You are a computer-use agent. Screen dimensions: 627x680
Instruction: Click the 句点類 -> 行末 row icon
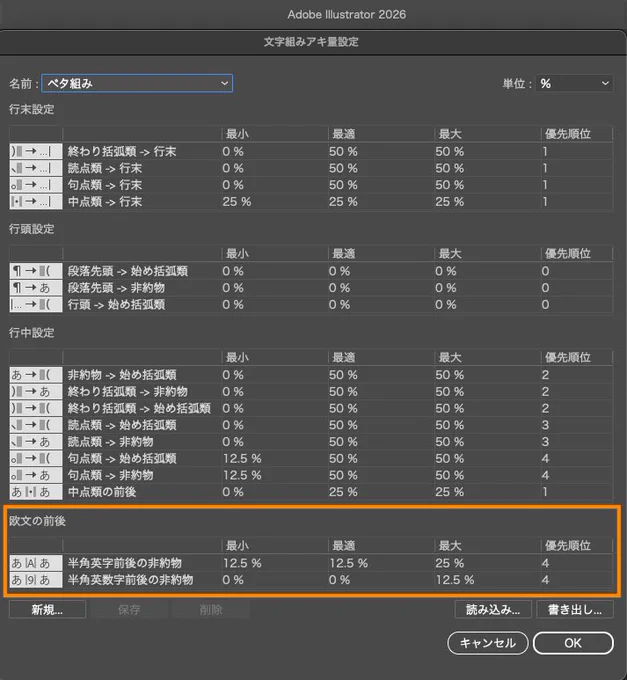[36, 185]
